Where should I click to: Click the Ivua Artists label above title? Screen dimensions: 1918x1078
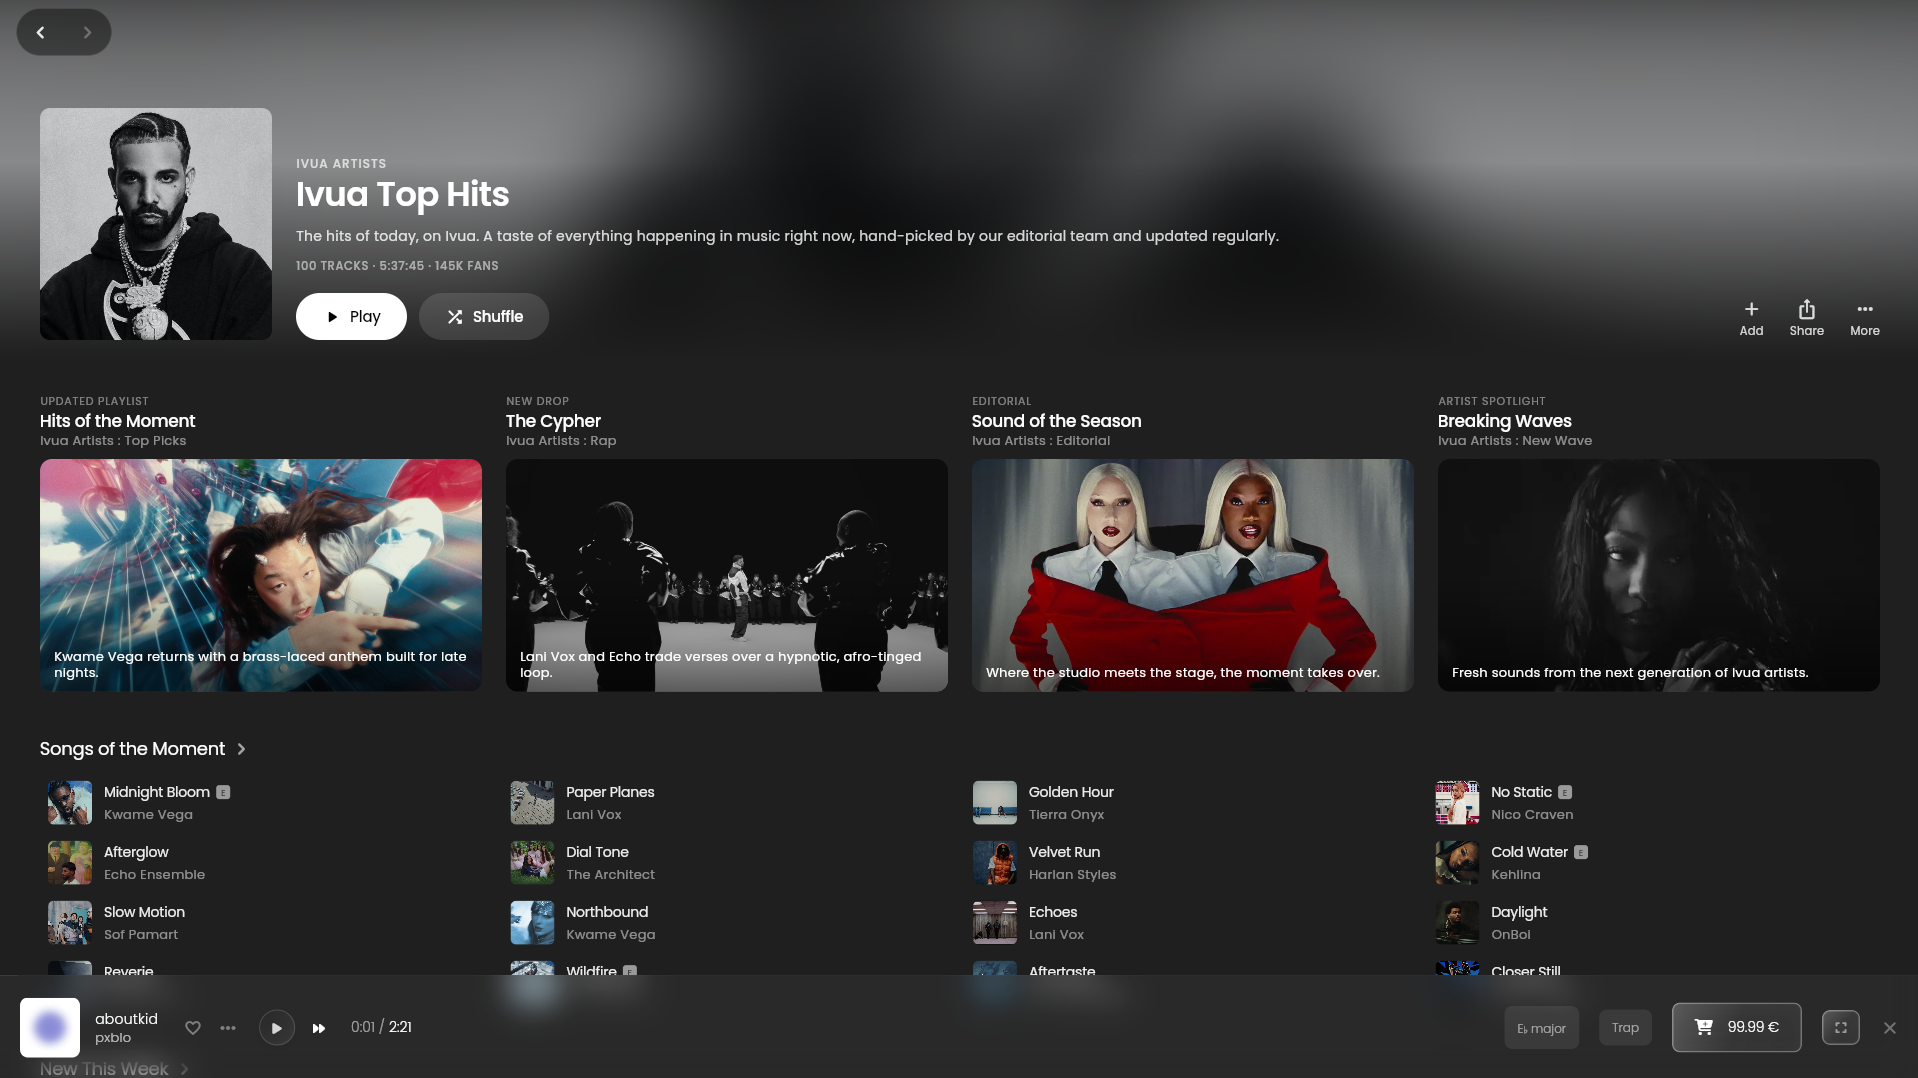341,164
